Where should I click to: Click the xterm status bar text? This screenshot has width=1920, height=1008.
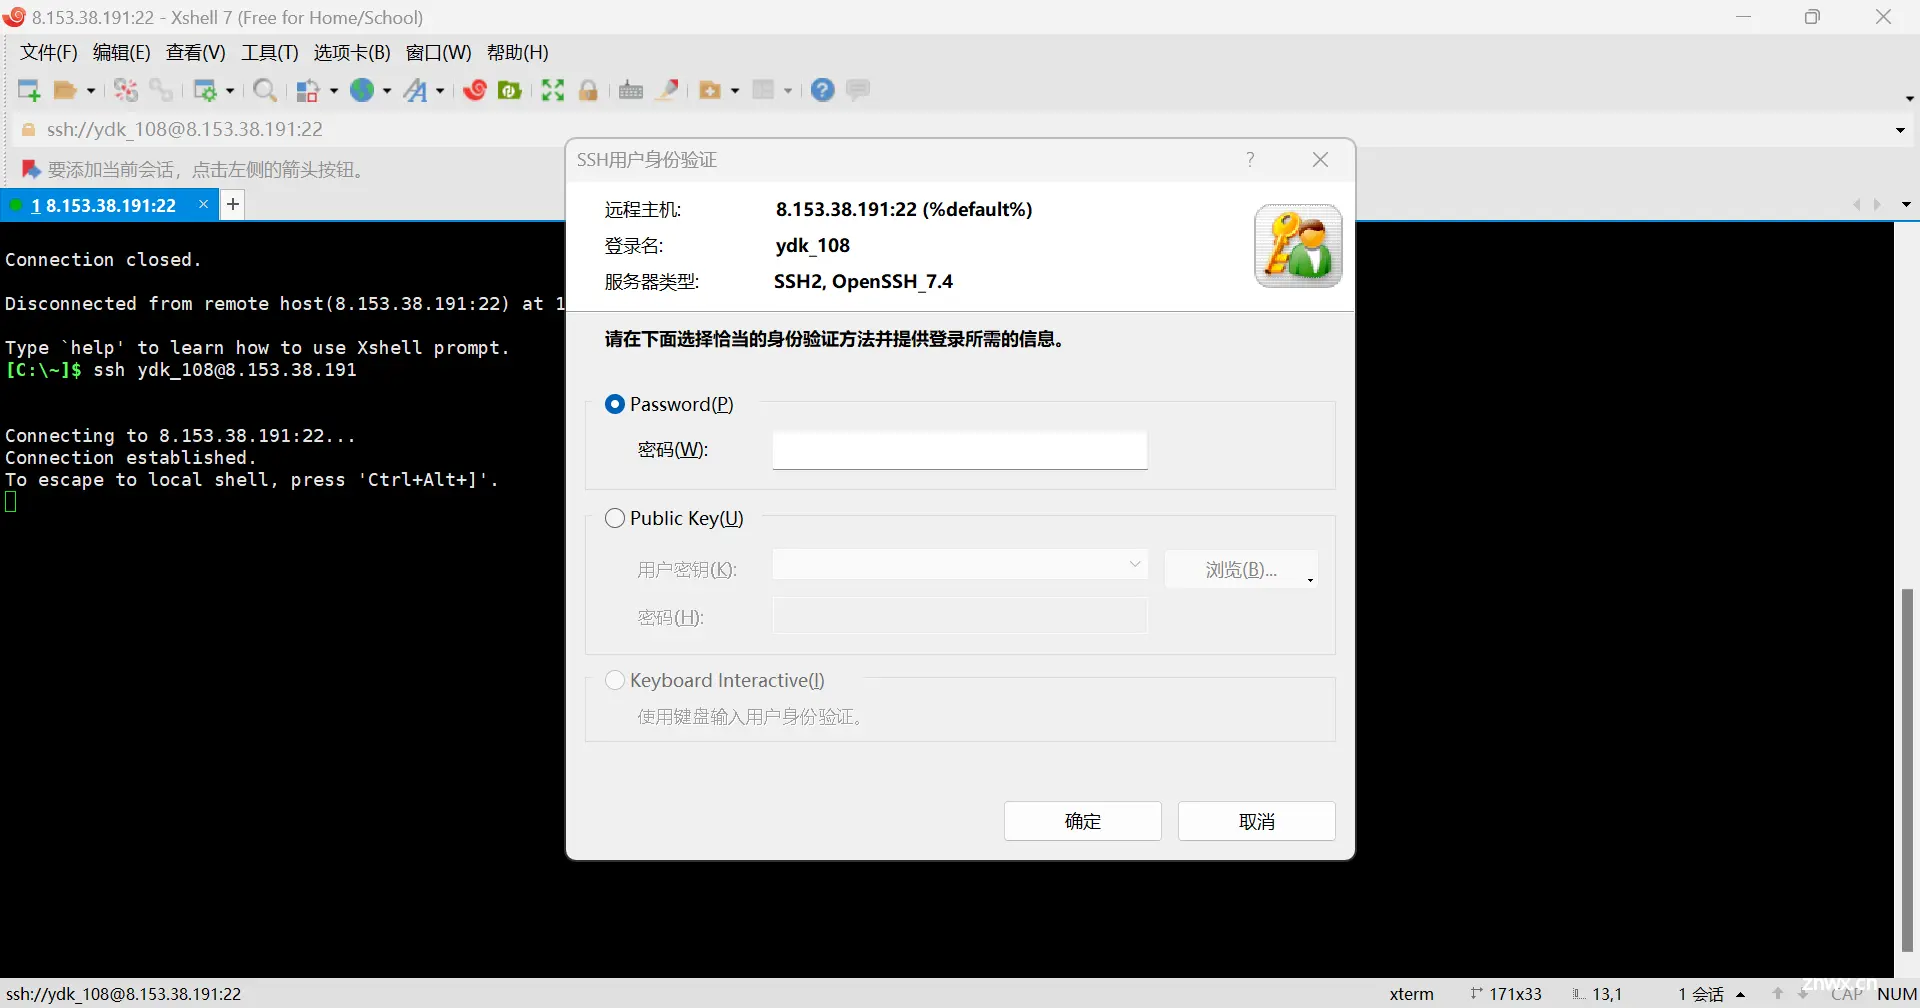click(1411, 994)
